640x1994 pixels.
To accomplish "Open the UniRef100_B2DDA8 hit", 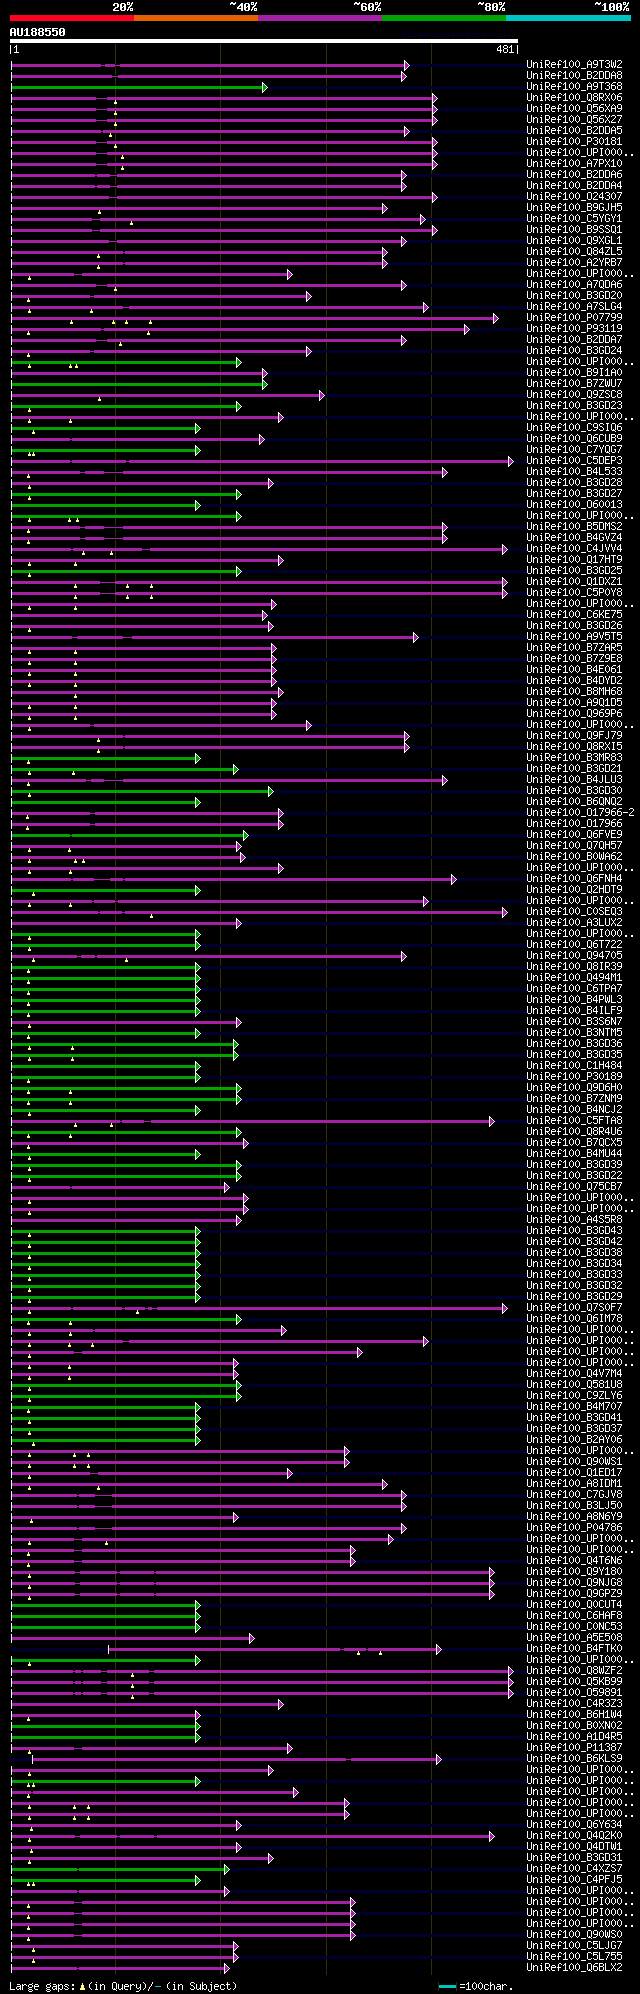I will pyautogui.click(x=574, y=75).
